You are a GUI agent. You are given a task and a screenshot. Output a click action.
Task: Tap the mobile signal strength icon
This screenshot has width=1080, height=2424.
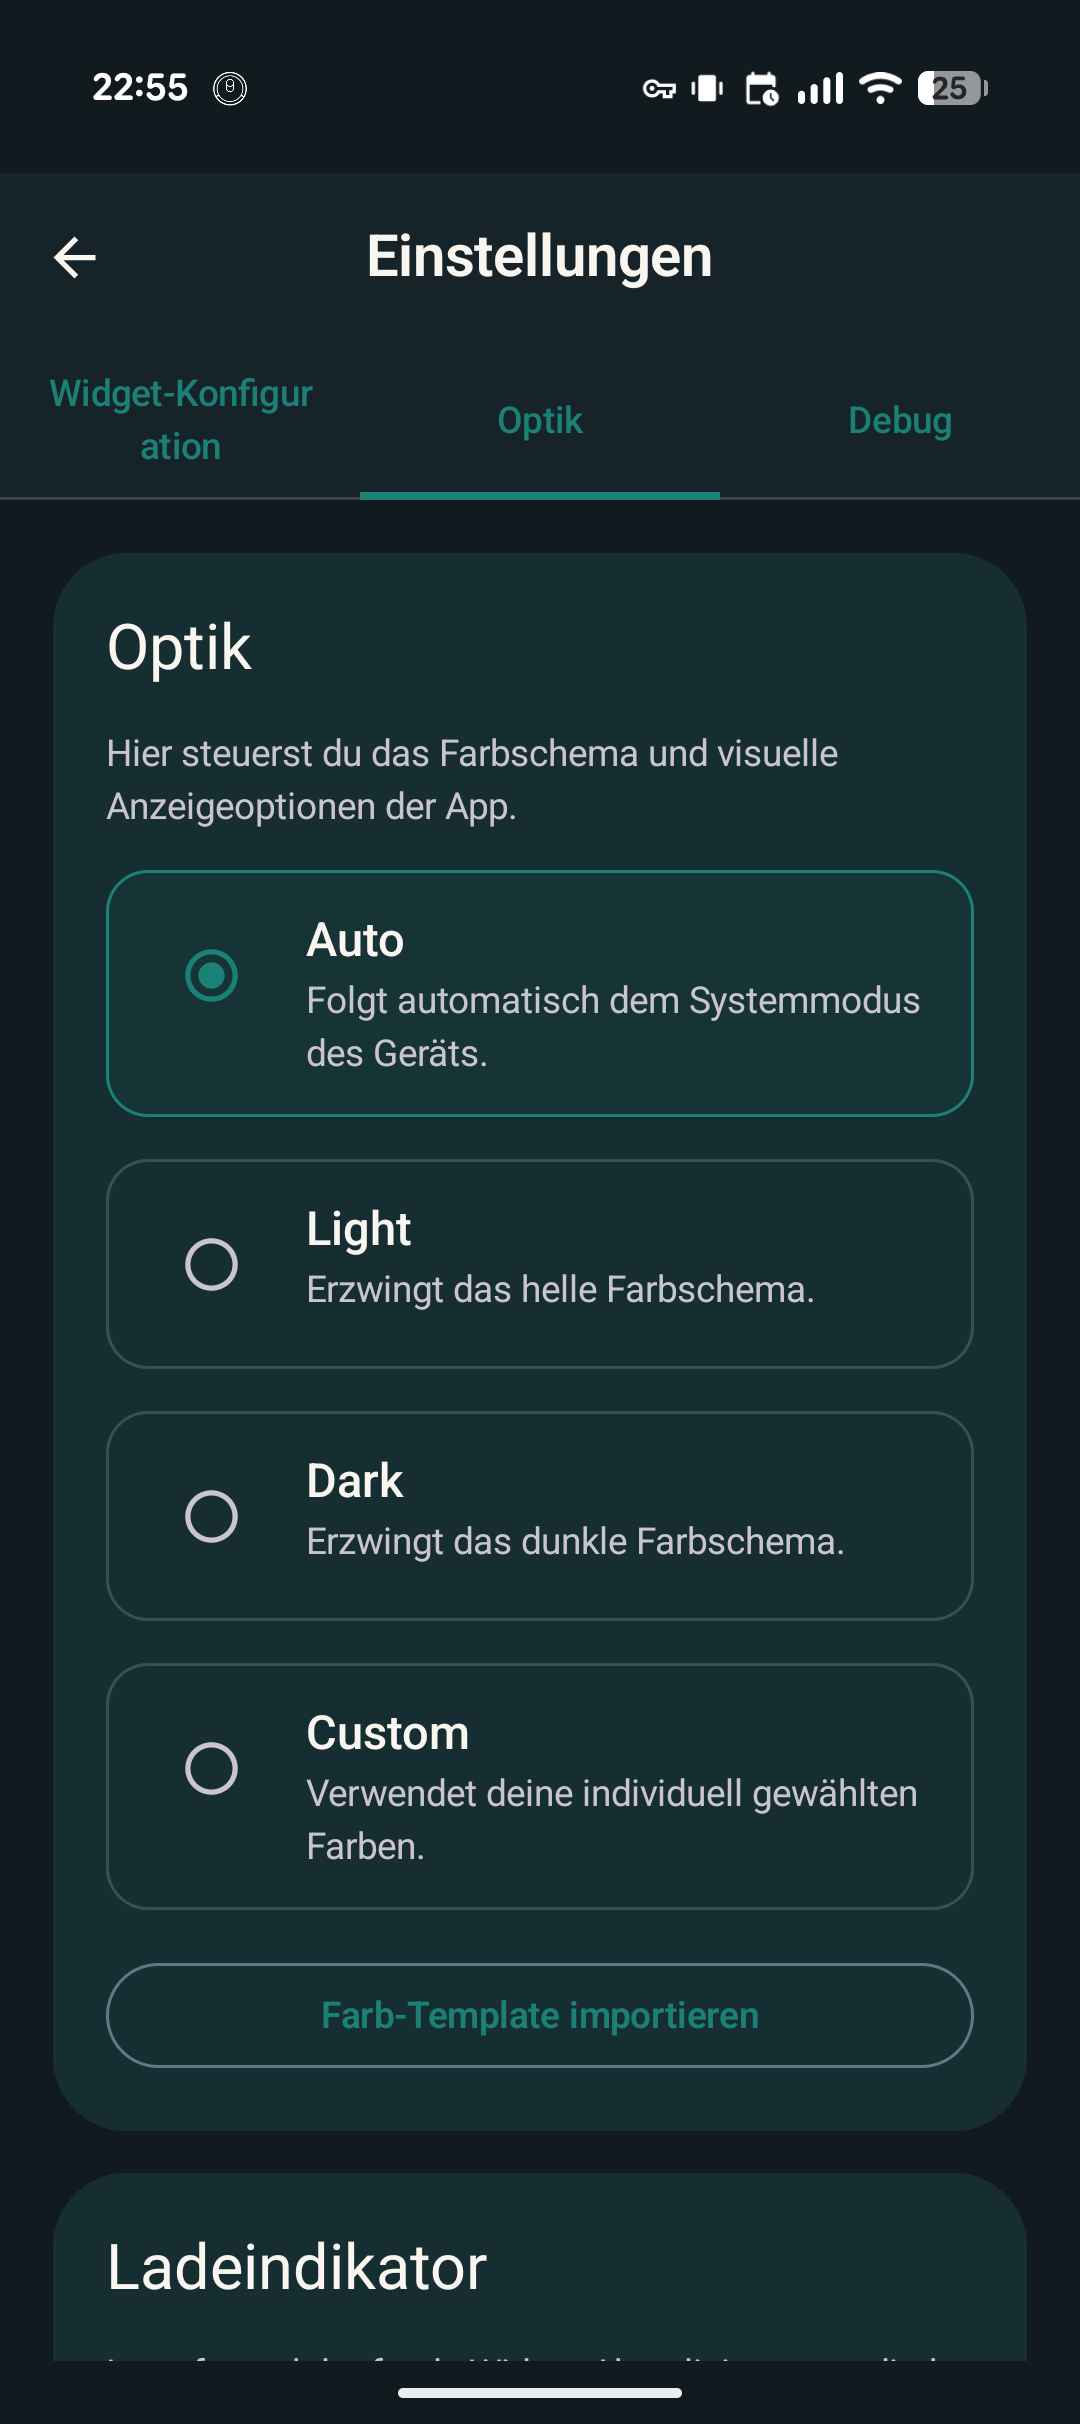(820, 89)
